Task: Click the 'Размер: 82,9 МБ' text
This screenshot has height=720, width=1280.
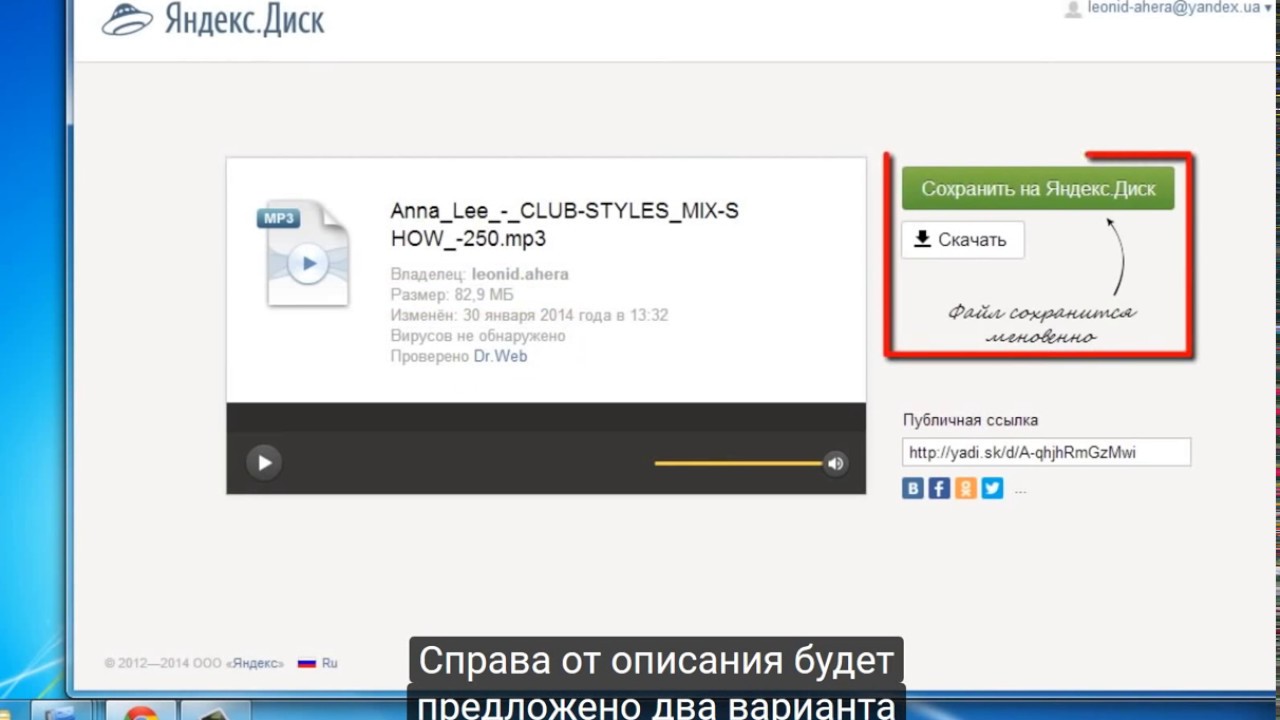Action: pyautogui.click(x=452, y=295)
